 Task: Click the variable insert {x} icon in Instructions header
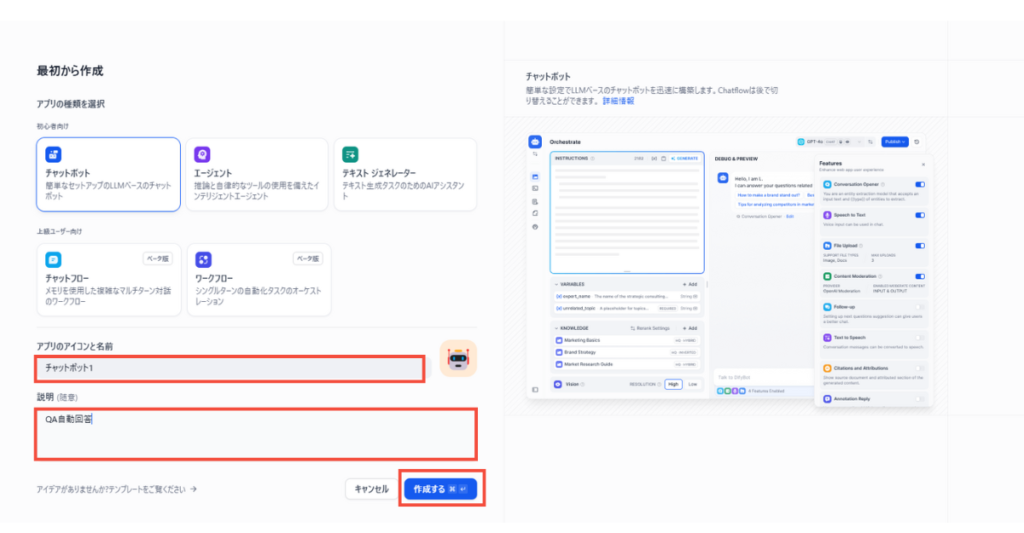pos(654,159)
